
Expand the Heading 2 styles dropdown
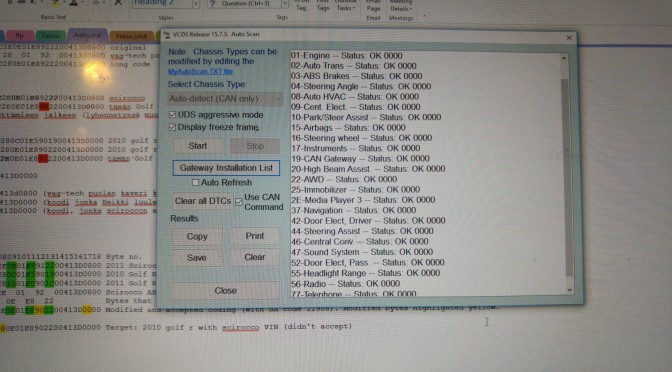[196, 4]
